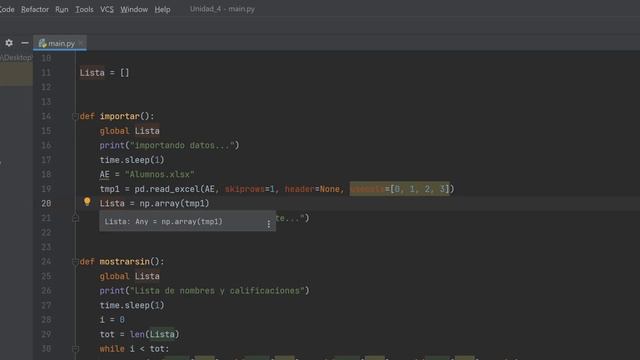Open the Window menu

[134, 9]
